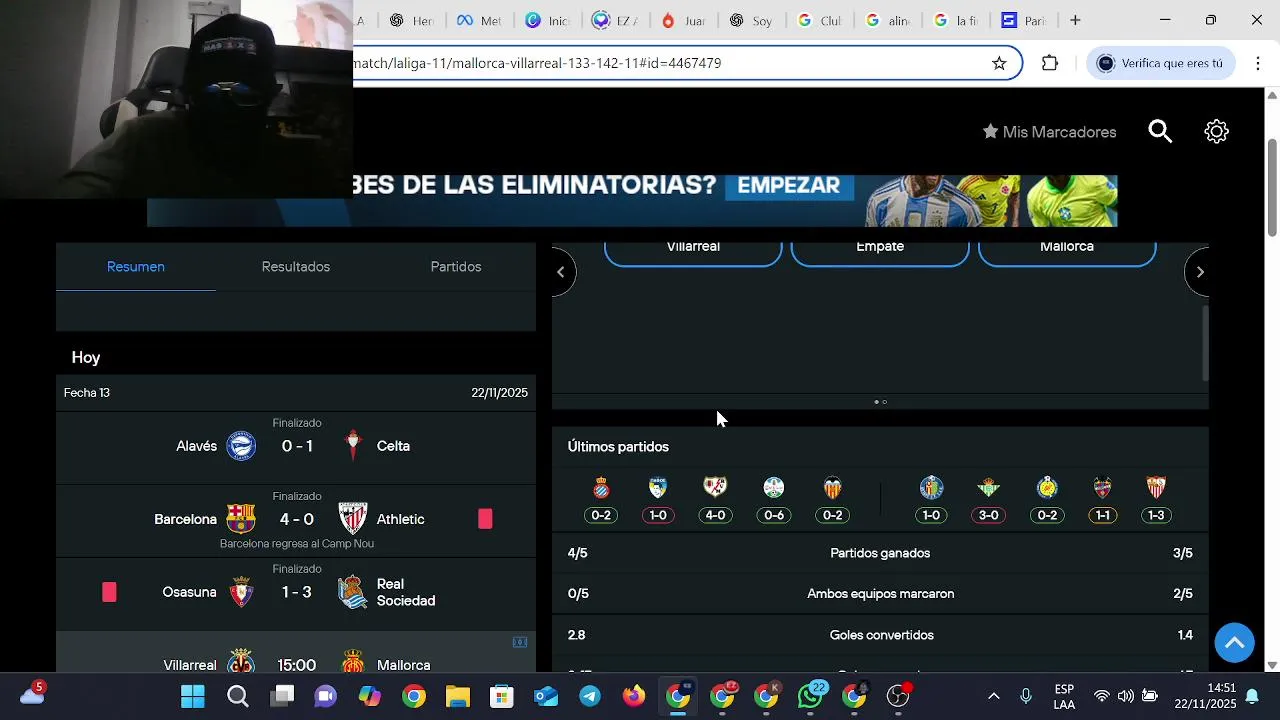Viewport: 1280px width, 720px height.
Task: Select the Empate odds button
Action: coord(880,254)
